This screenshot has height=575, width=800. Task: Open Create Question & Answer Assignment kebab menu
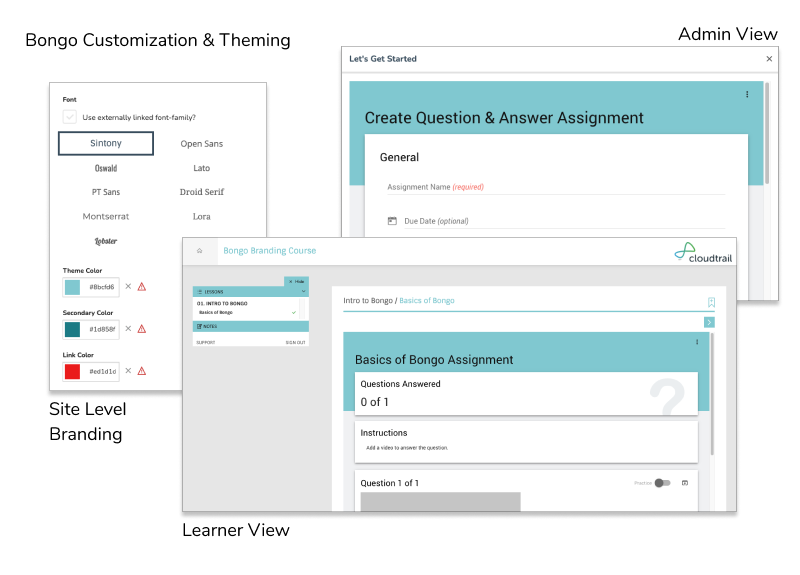pos(747,94)
